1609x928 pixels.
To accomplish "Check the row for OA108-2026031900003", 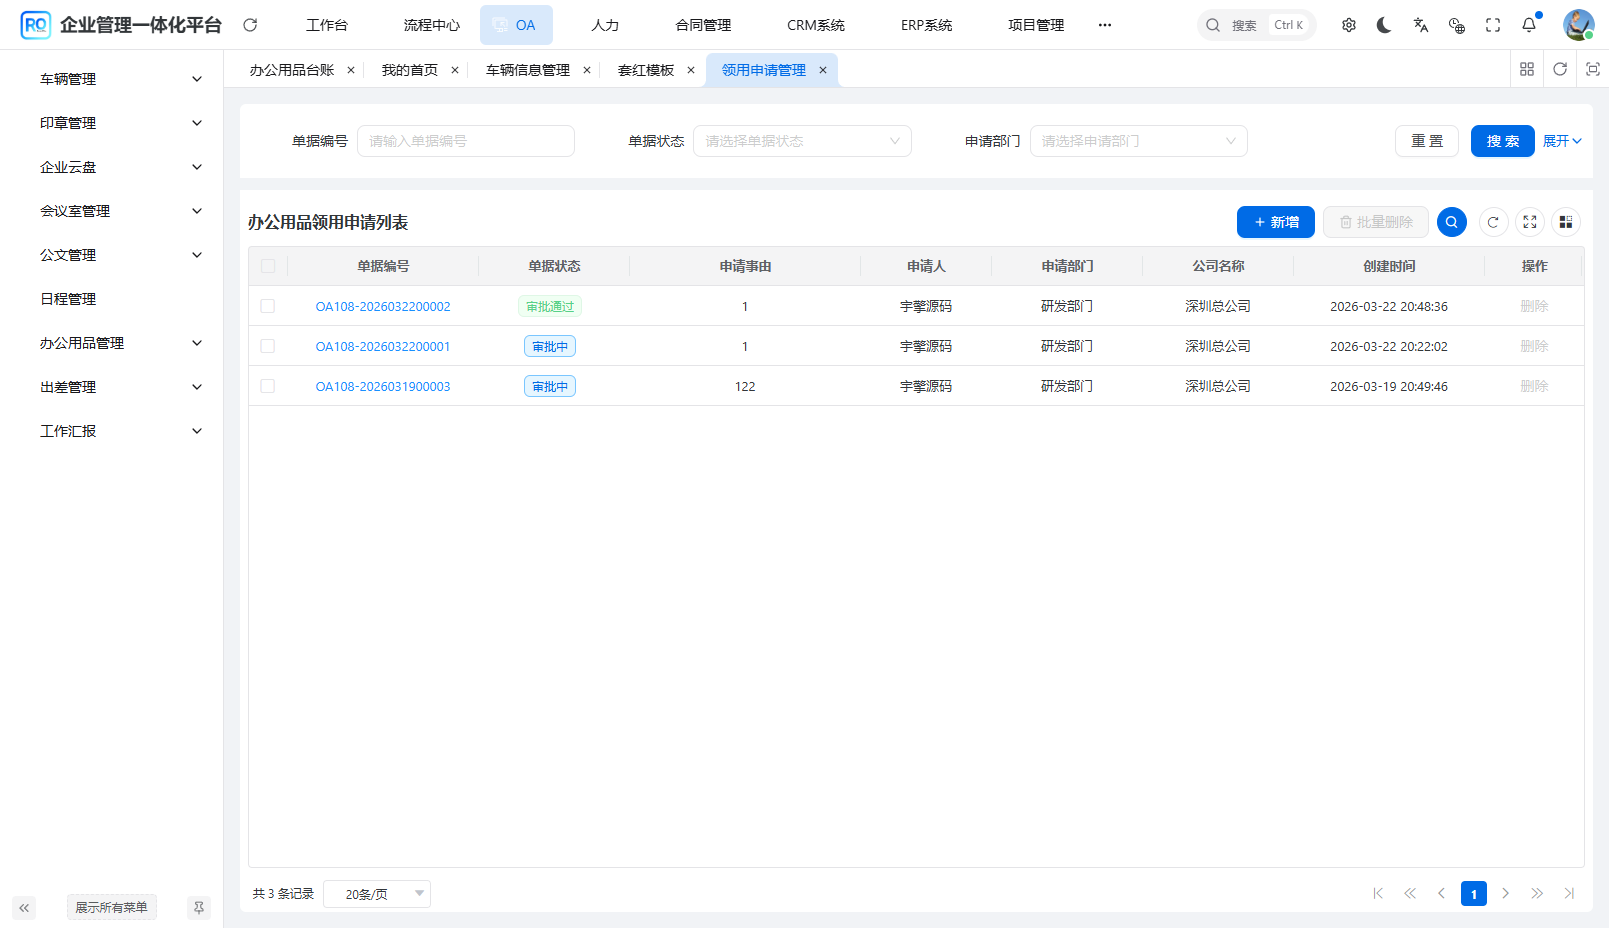I will [x=268, y=386].
